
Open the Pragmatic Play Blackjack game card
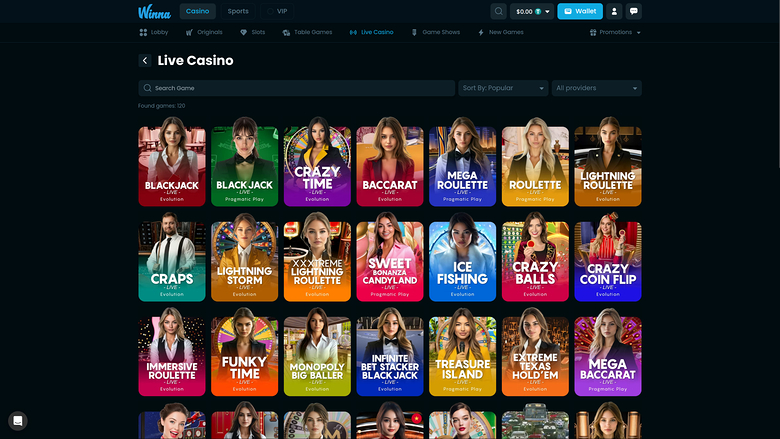244,162
